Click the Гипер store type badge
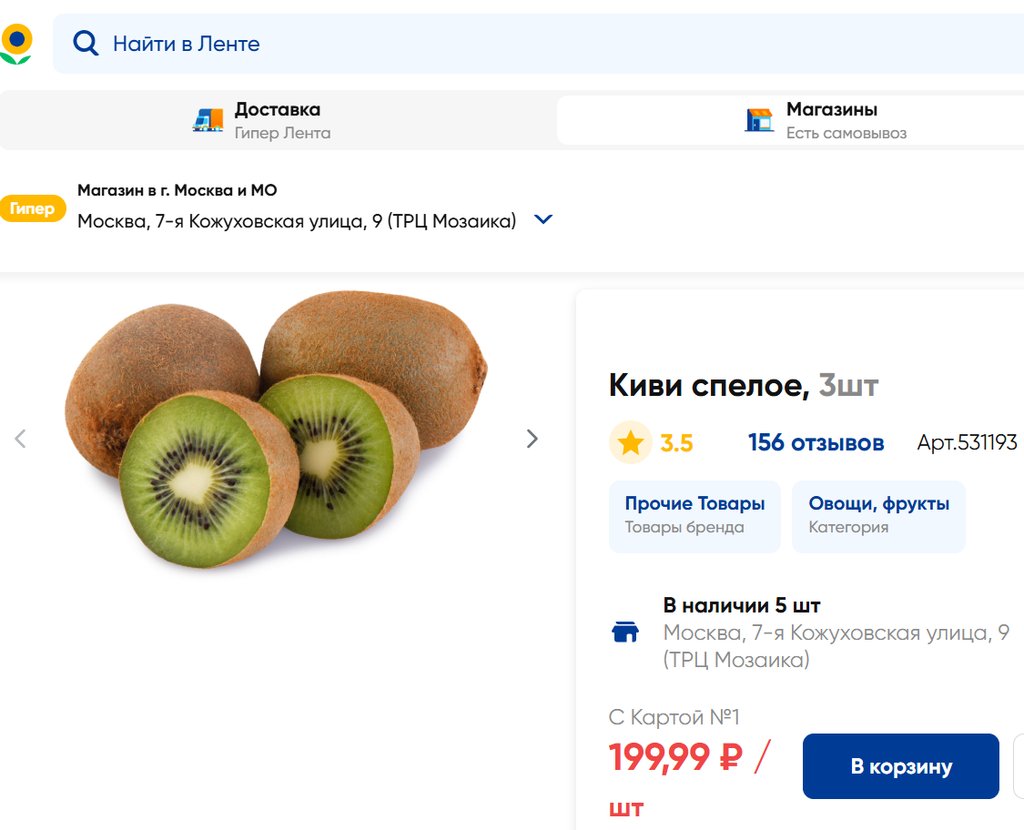This screenshot has height=830, width=1024. [x=32, y=209]
